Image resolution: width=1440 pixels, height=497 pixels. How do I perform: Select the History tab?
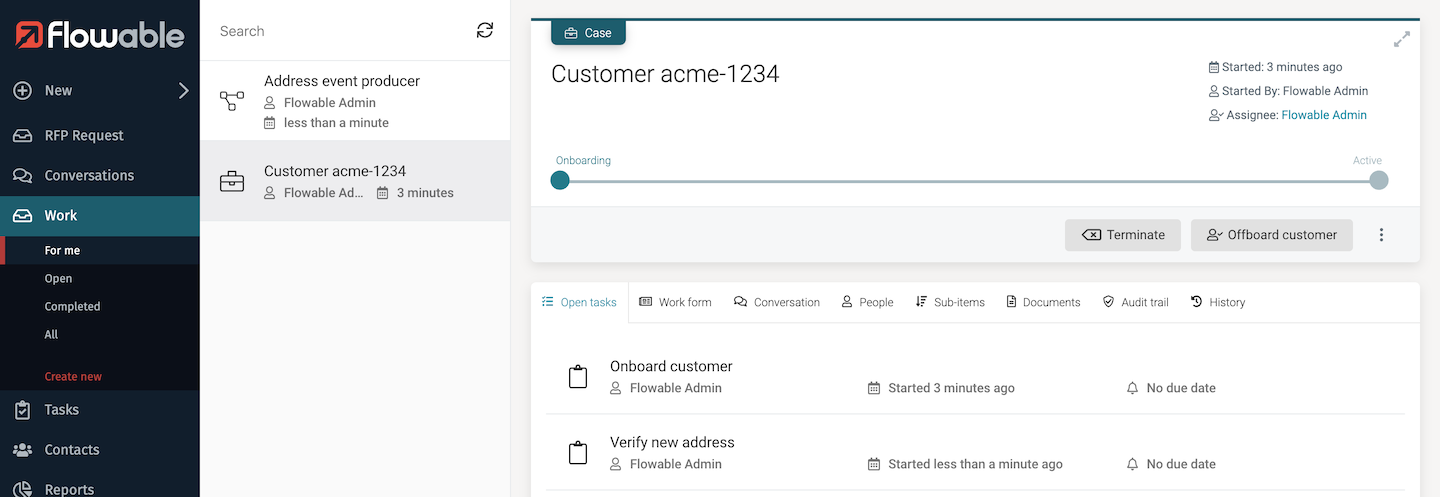click(x=1217, y=302)
